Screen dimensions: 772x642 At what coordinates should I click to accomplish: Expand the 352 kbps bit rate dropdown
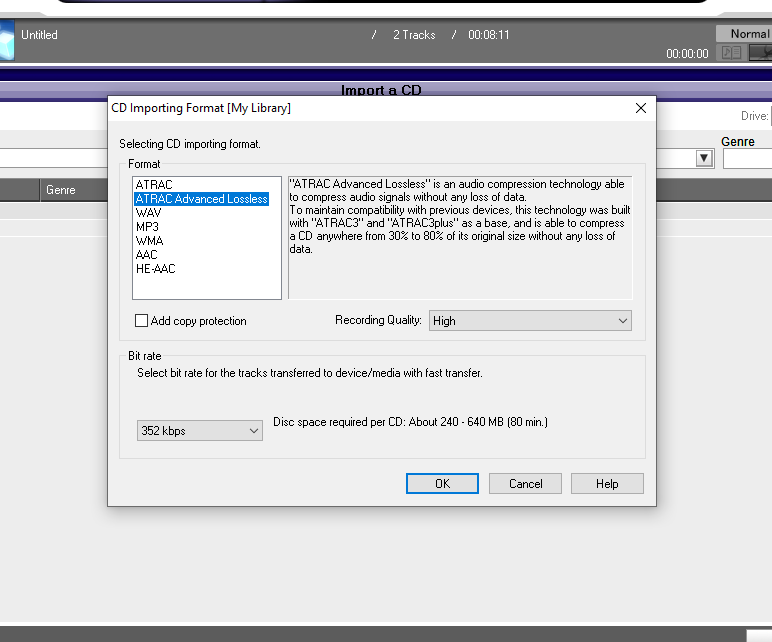click(200, 431)
